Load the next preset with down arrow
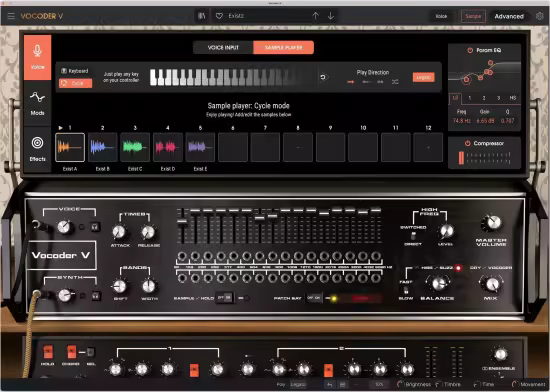This screenshot has height=392, width=550. (331, 16)
